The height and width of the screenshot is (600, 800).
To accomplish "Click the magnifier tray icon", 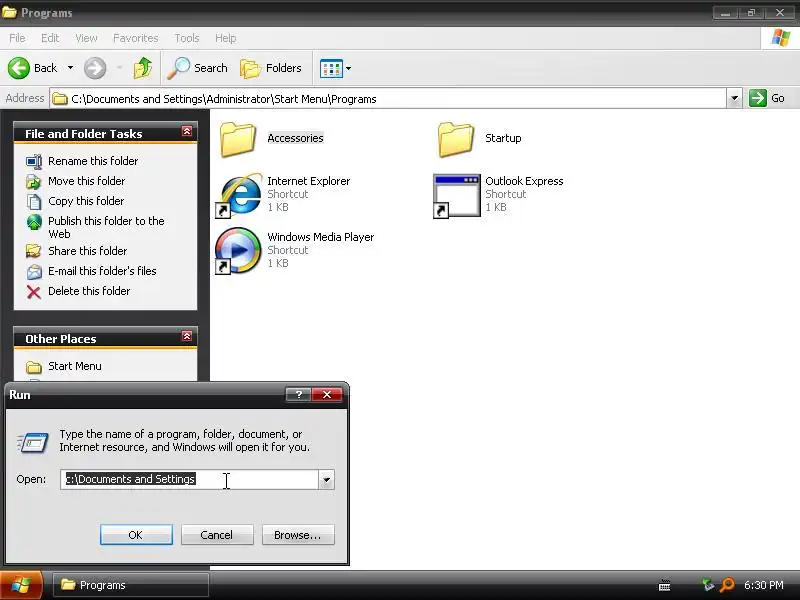I will 727,585.
